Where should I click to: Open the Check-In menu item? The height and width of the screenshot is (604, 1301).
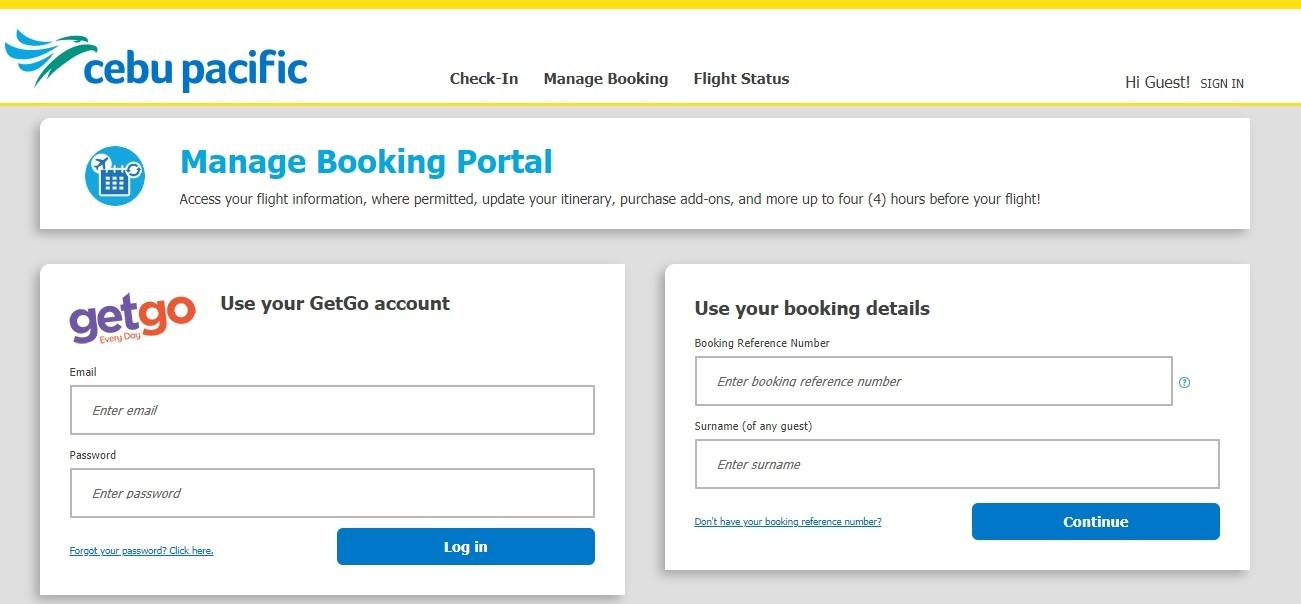coord(484,79)
